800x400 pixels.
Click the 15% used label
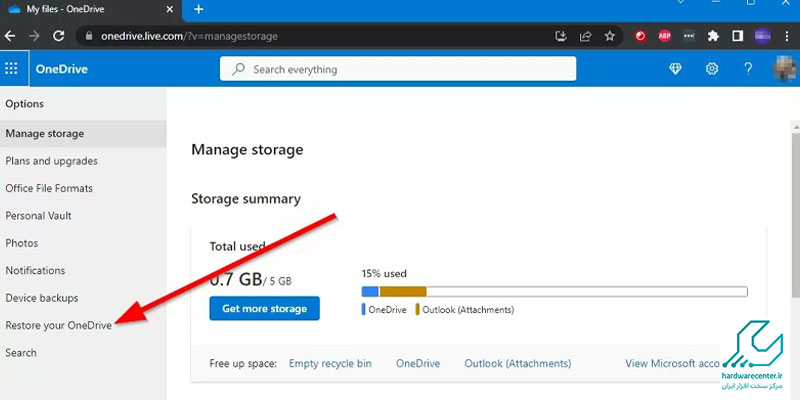click(x=384, y=273)
